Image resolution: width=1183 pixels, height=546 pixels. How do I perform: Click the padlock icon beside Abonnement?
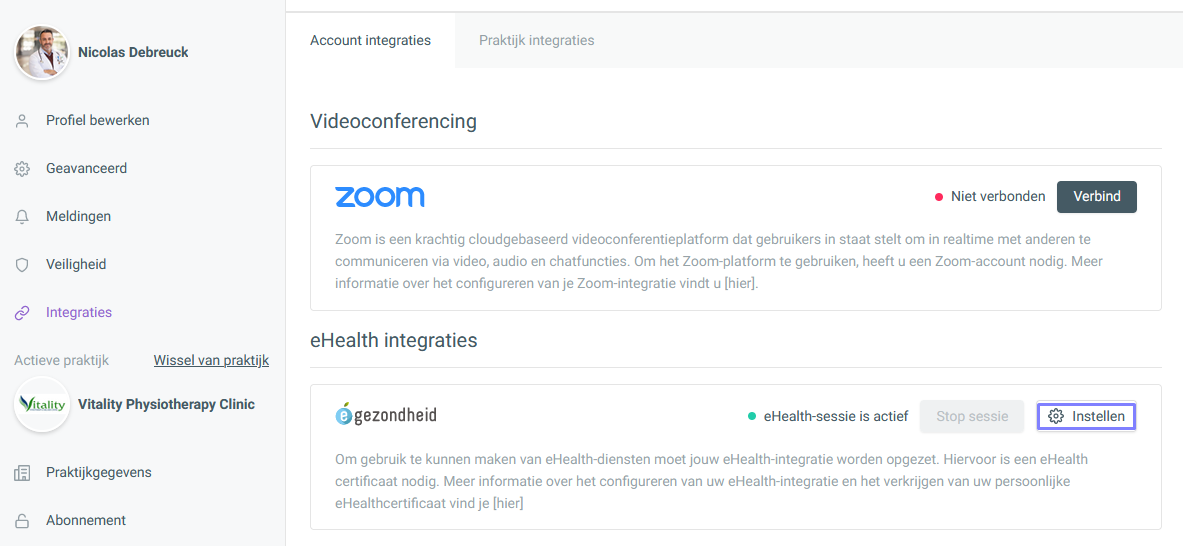click(x=22, y=521)
